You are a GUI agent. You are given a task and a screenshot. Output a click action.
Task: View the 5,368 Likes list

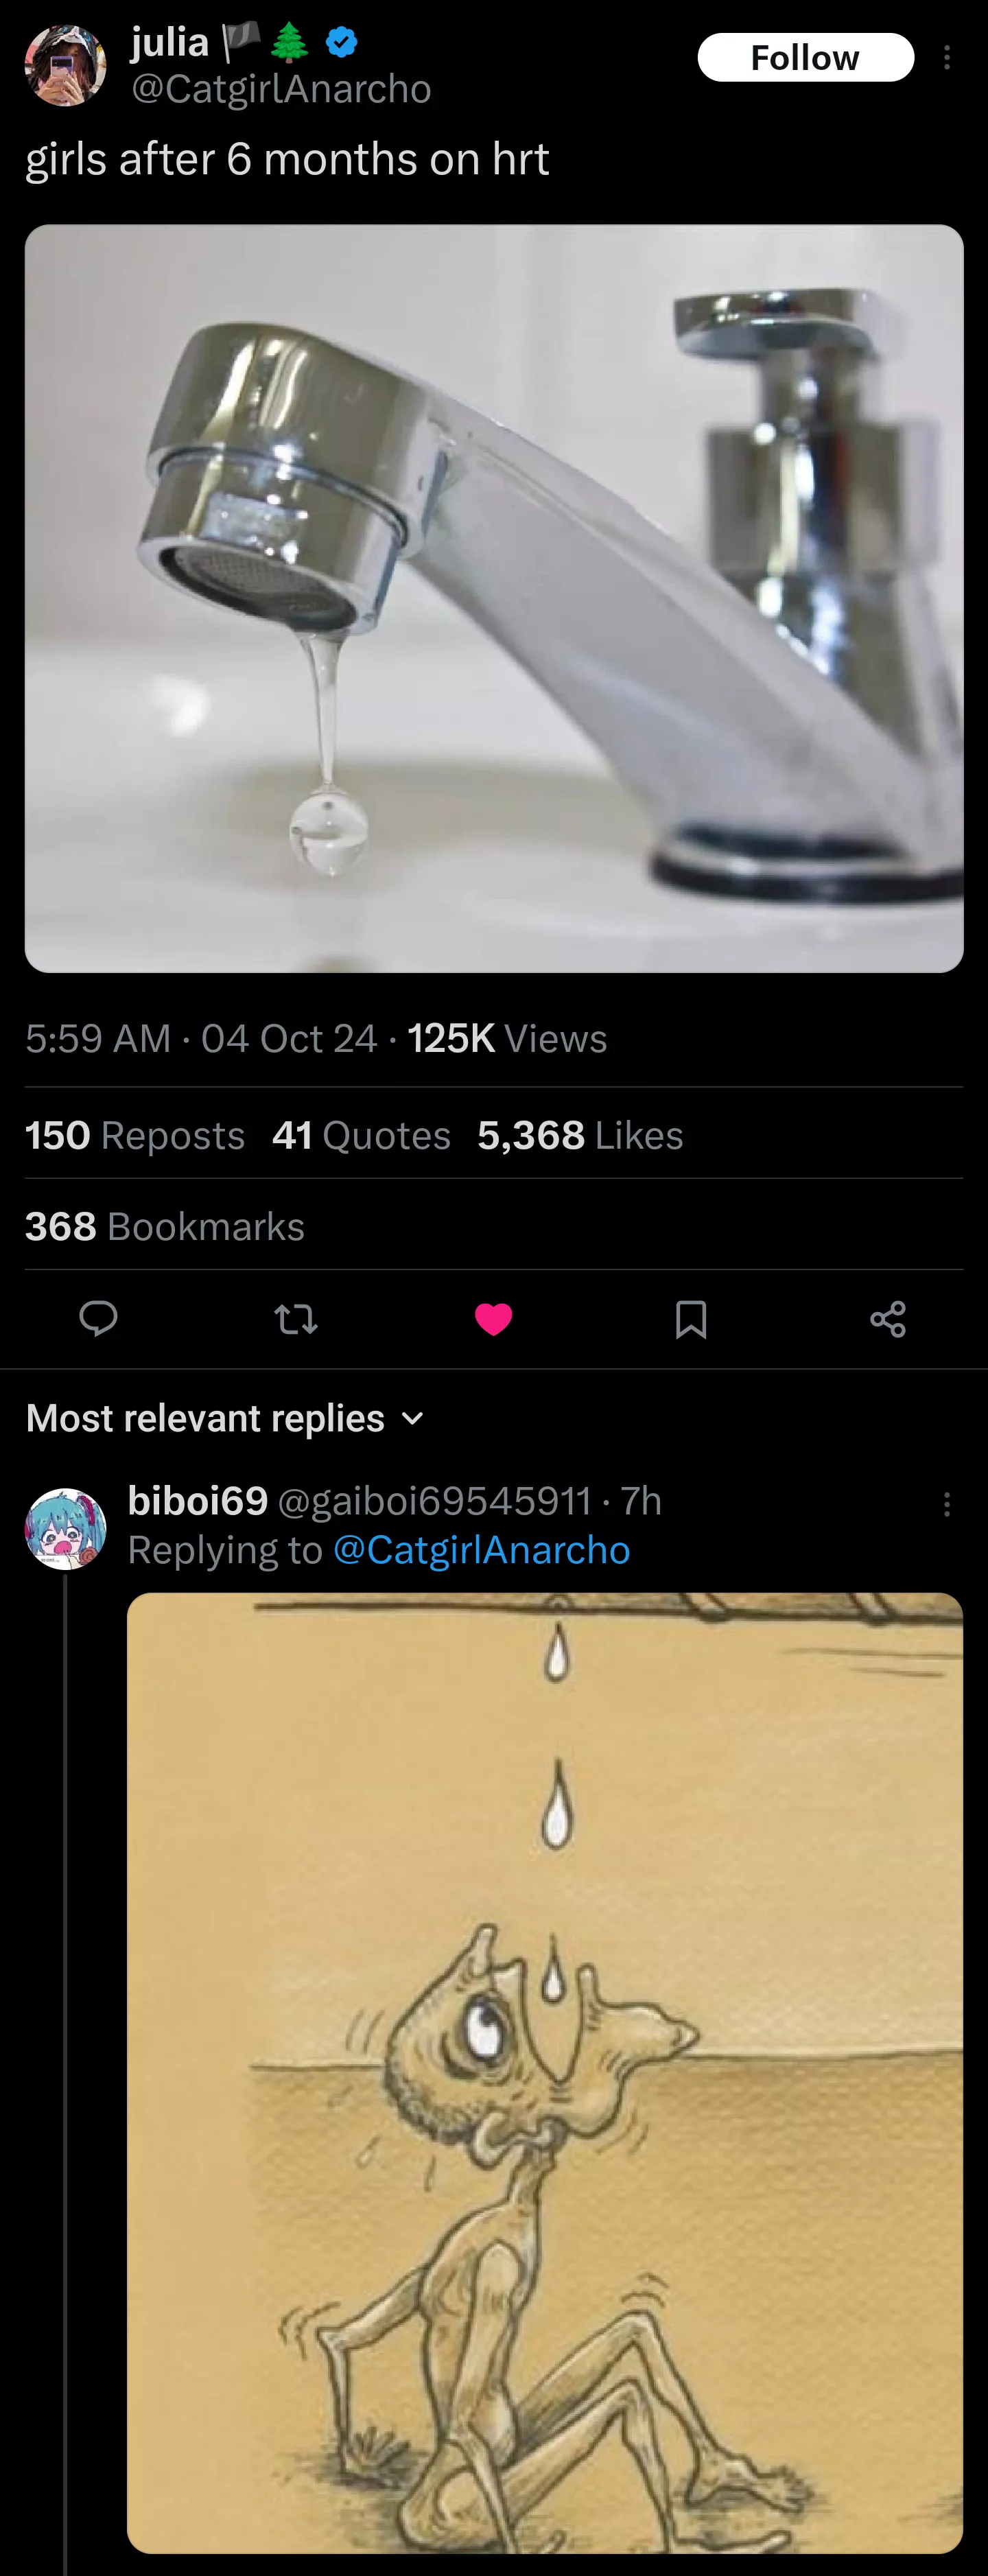[x=580, y=1136]
